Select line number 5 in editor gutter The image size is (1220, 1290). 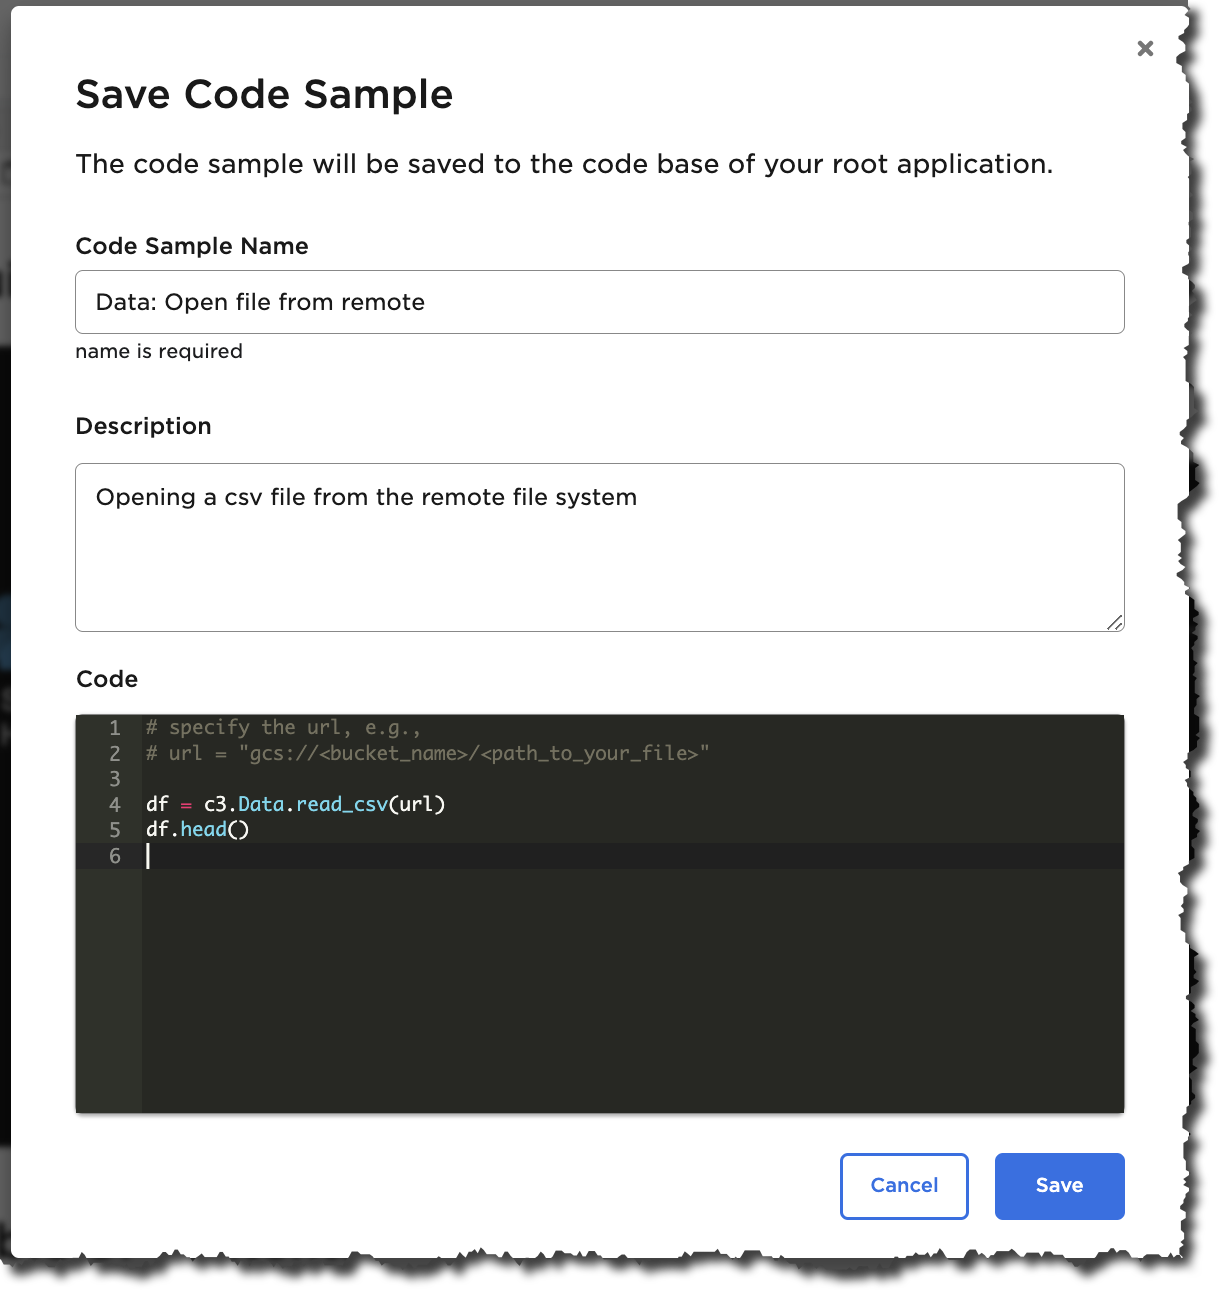tap(115, 830)
